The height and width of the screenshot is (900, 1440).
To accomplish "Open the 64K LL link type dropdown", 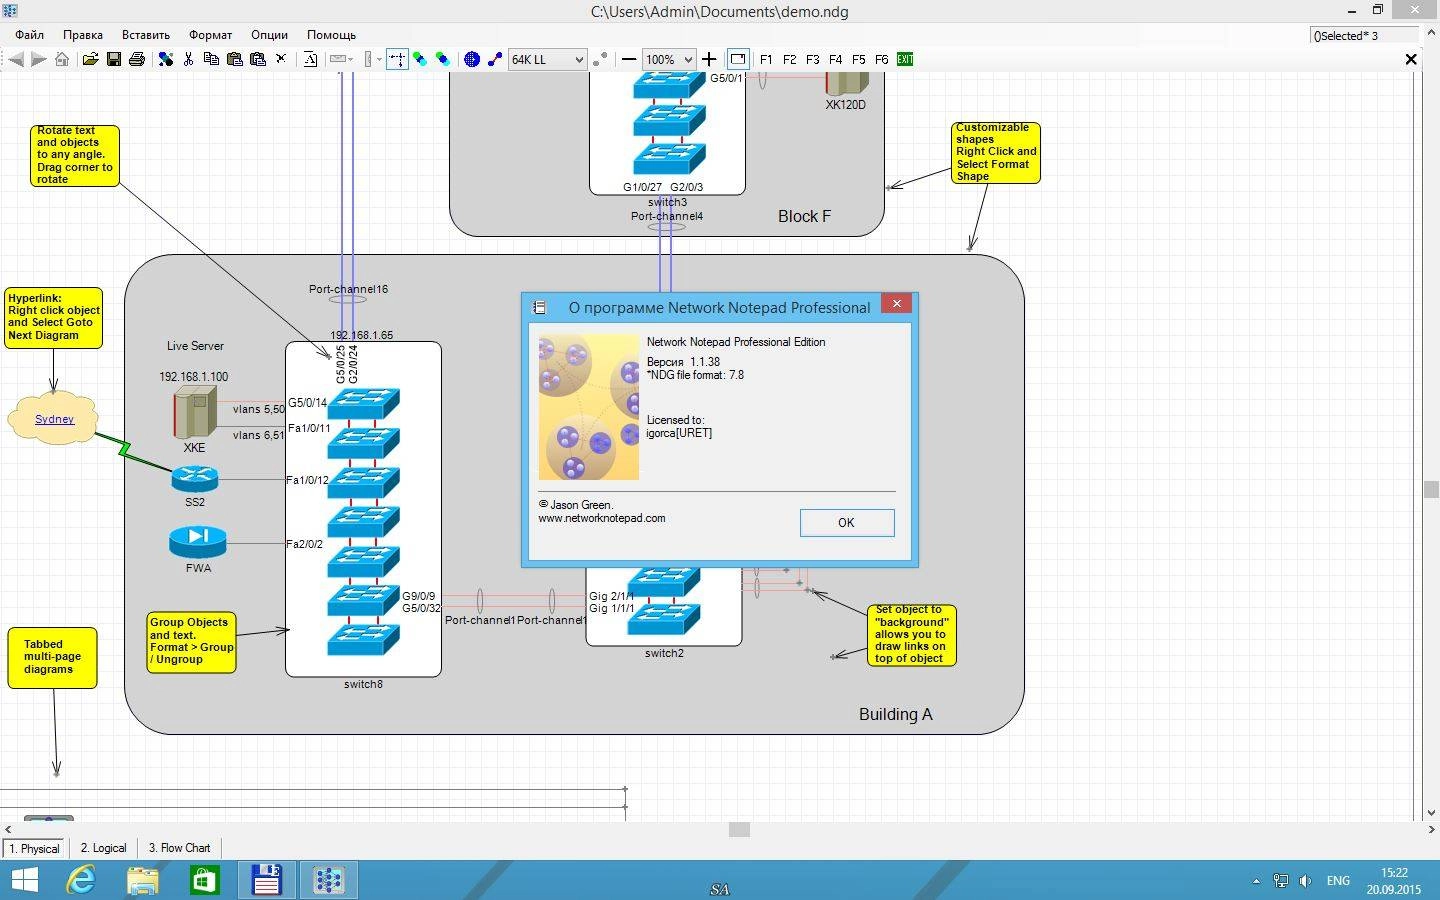I will coord(547,60).
